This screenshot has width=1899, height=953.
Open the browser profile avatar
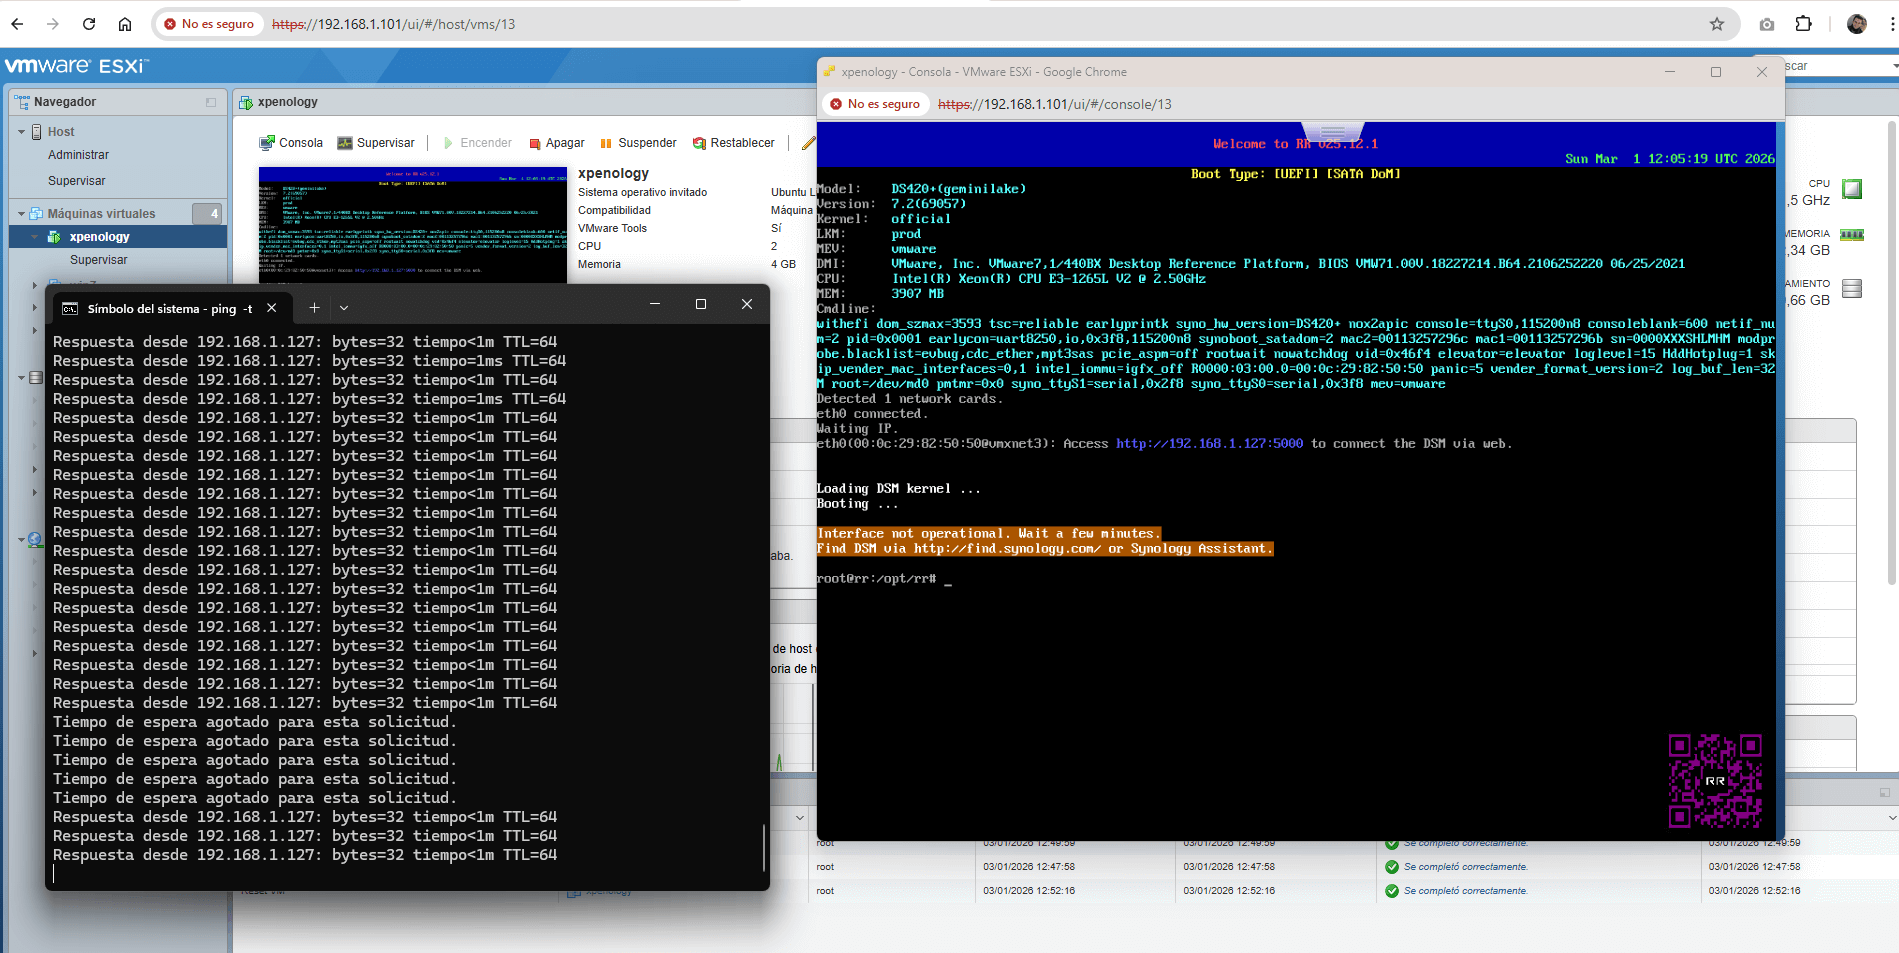pos(1857,24)
